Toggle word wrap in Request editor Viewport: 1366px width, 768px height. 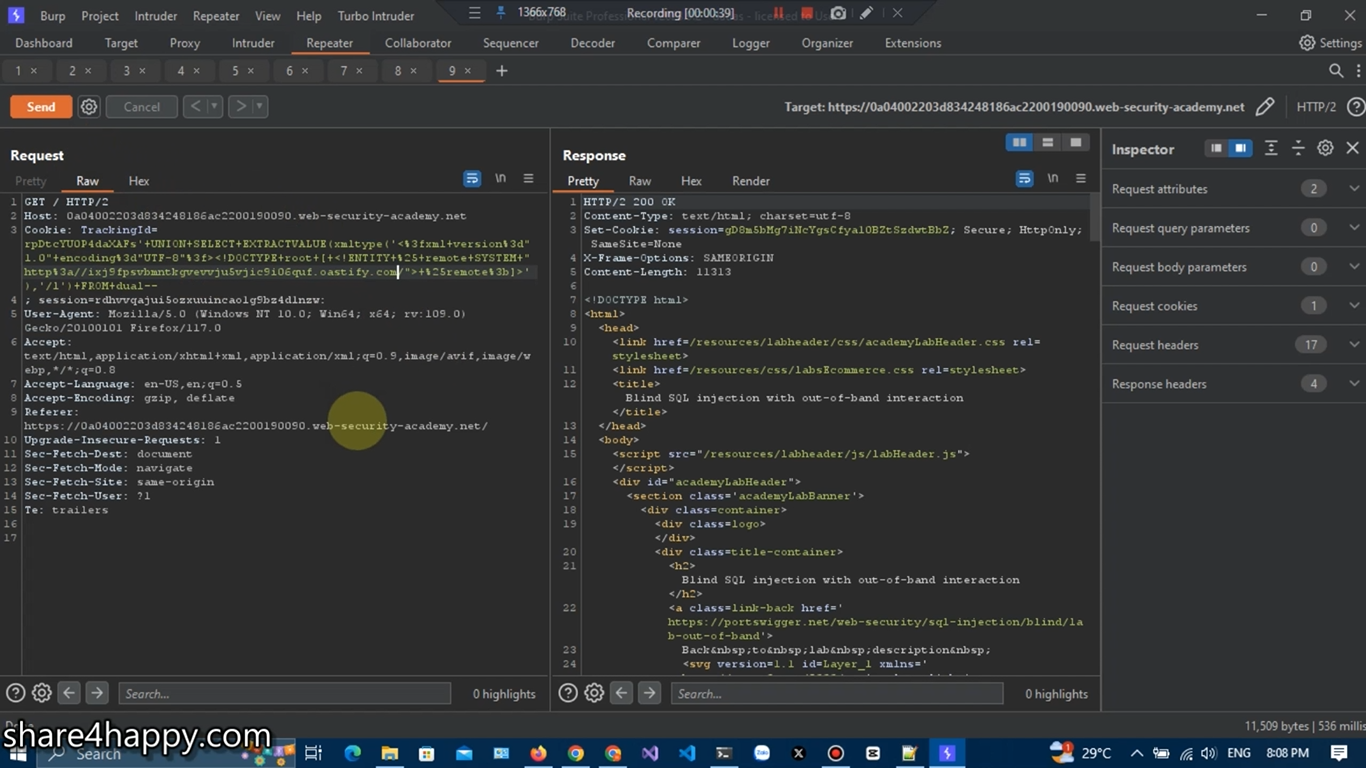(472, 179)
